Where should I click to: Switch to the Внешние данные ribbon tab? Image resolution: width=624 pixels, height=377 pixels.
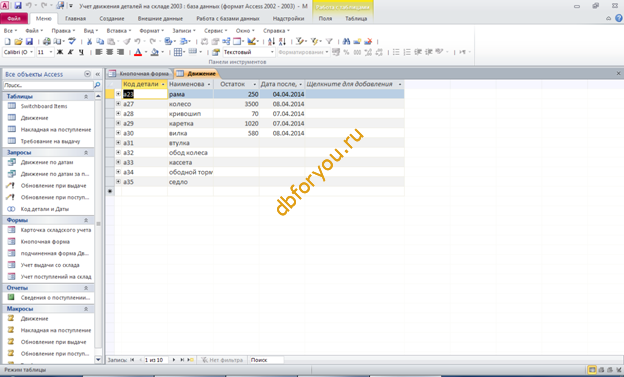(160, 19)
